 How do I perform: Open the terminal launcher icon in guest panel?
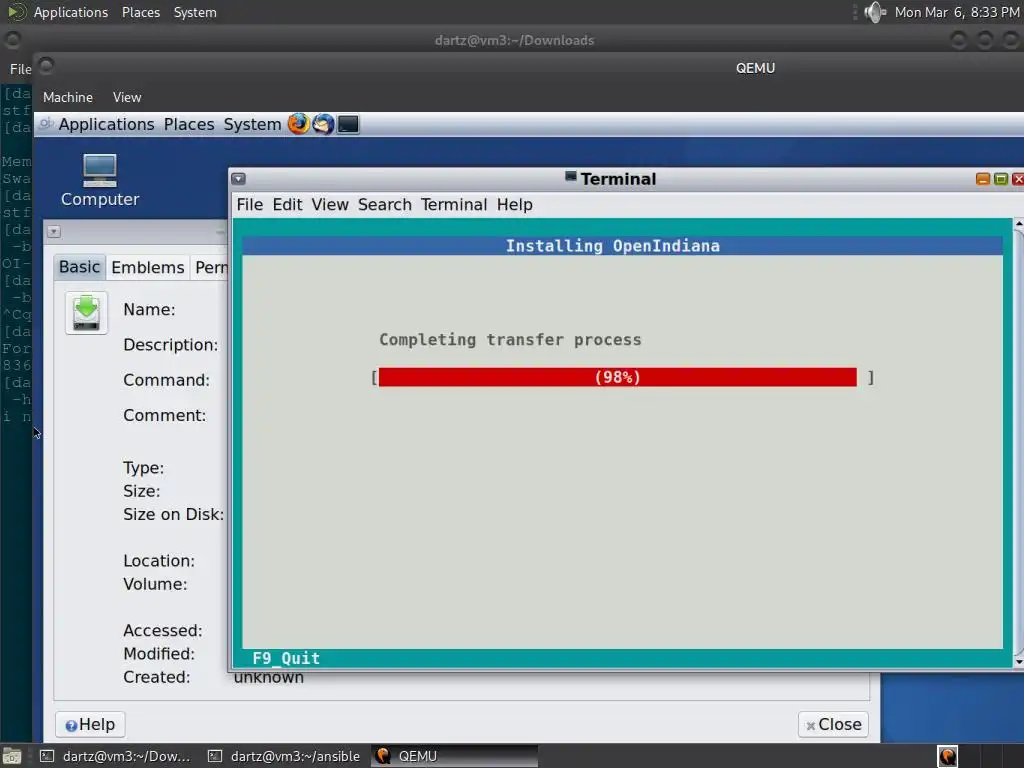click(349, 124)
